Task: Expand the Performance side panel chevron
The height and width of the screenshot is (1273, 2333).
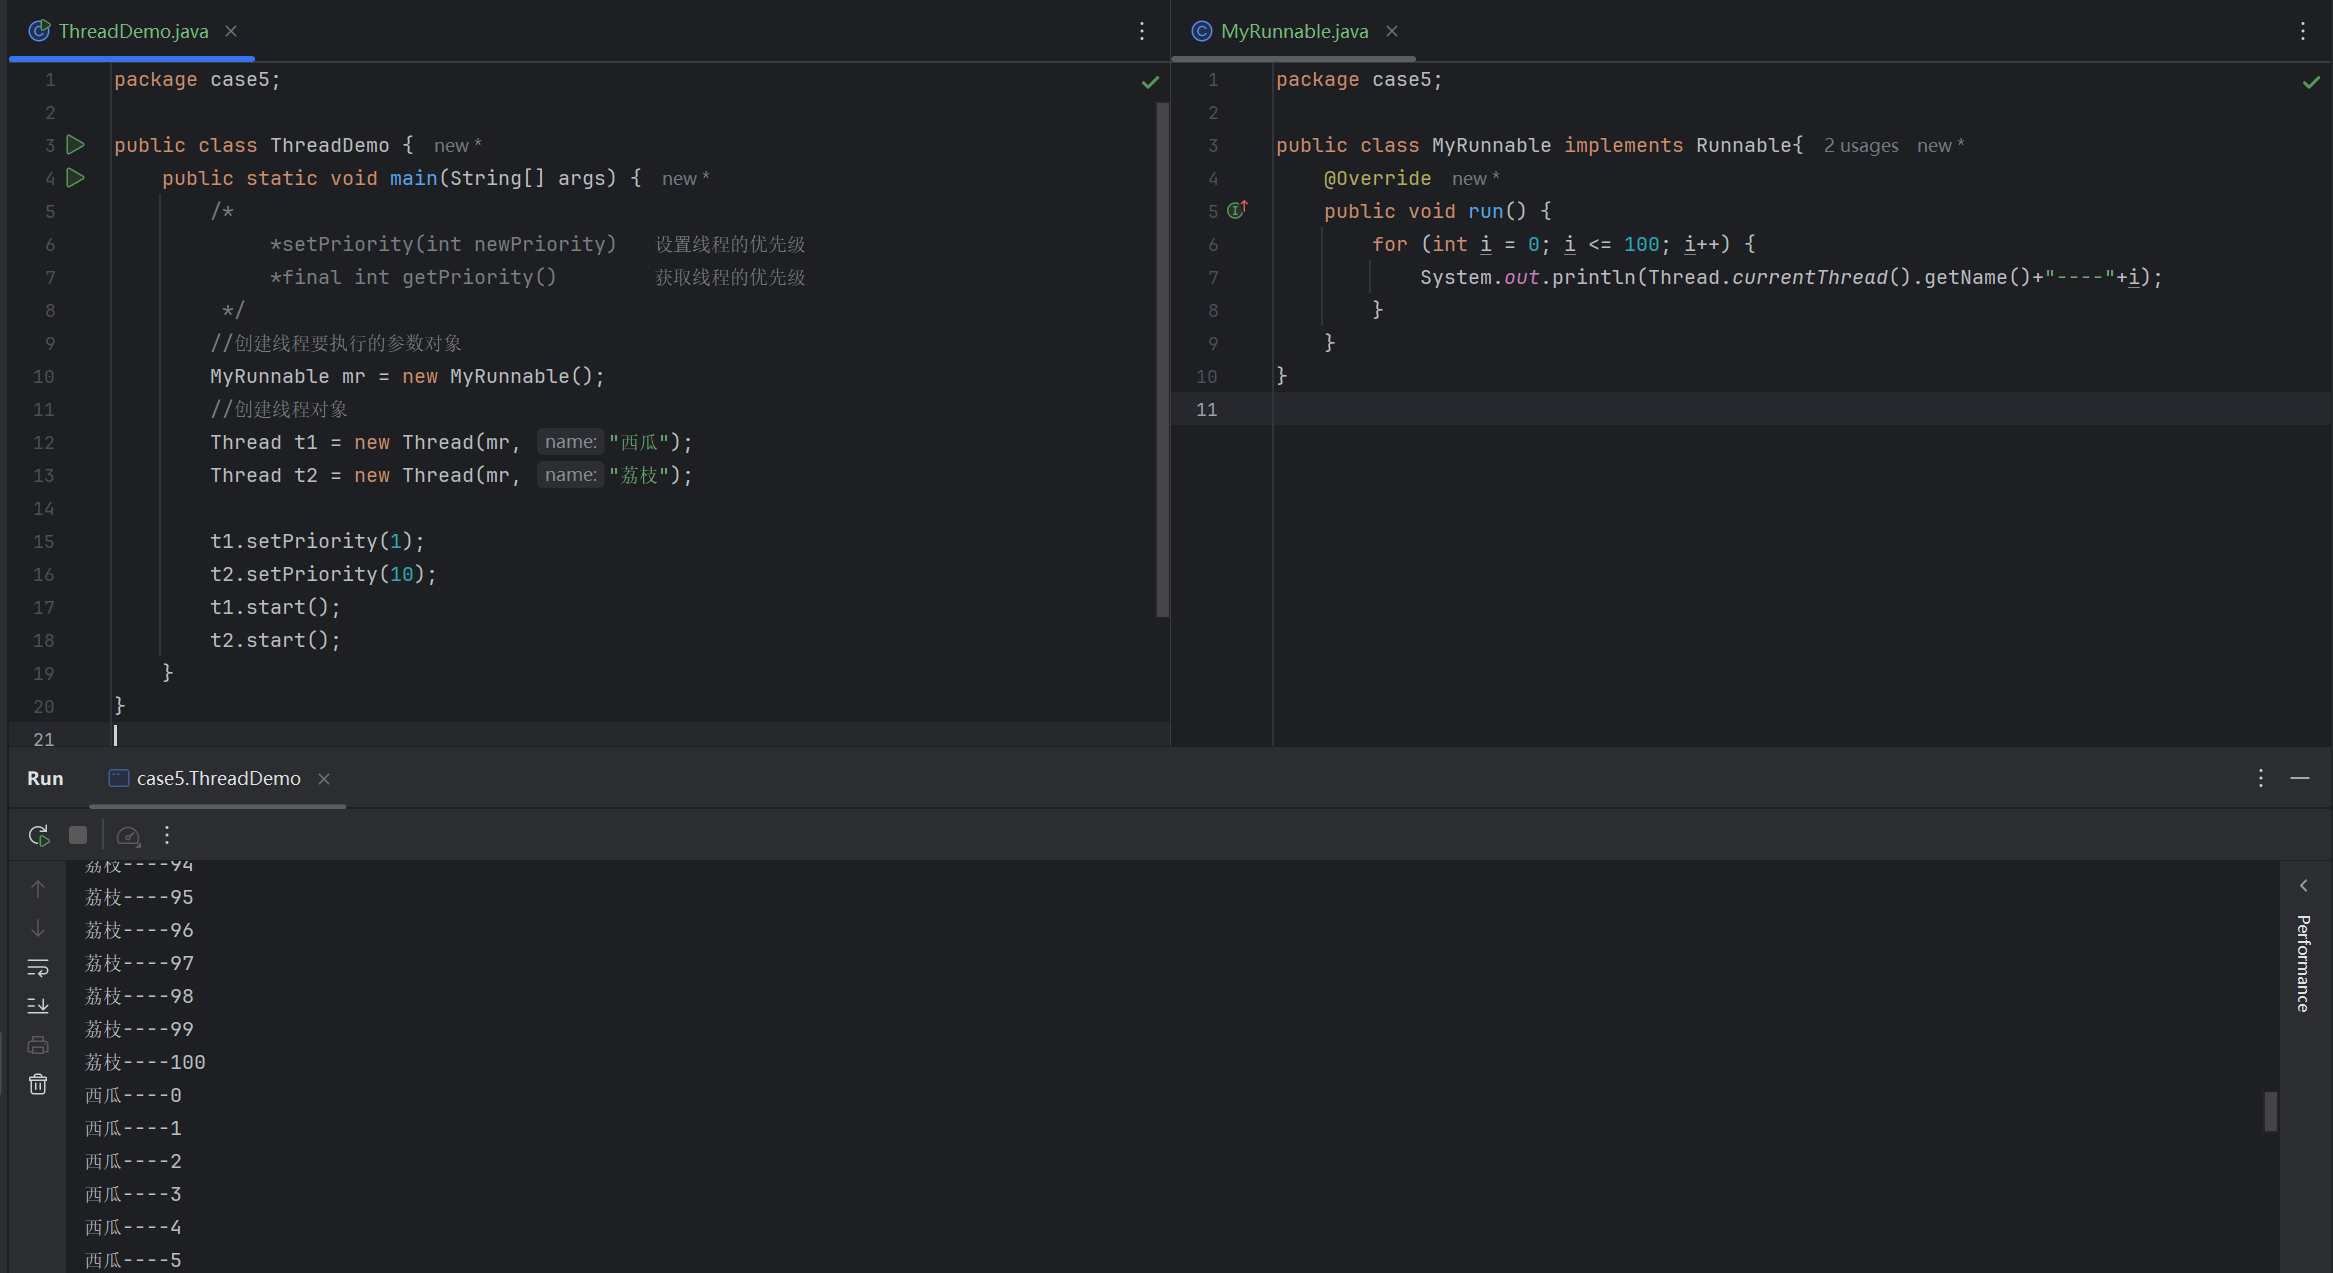Action: pos(2304,886)
